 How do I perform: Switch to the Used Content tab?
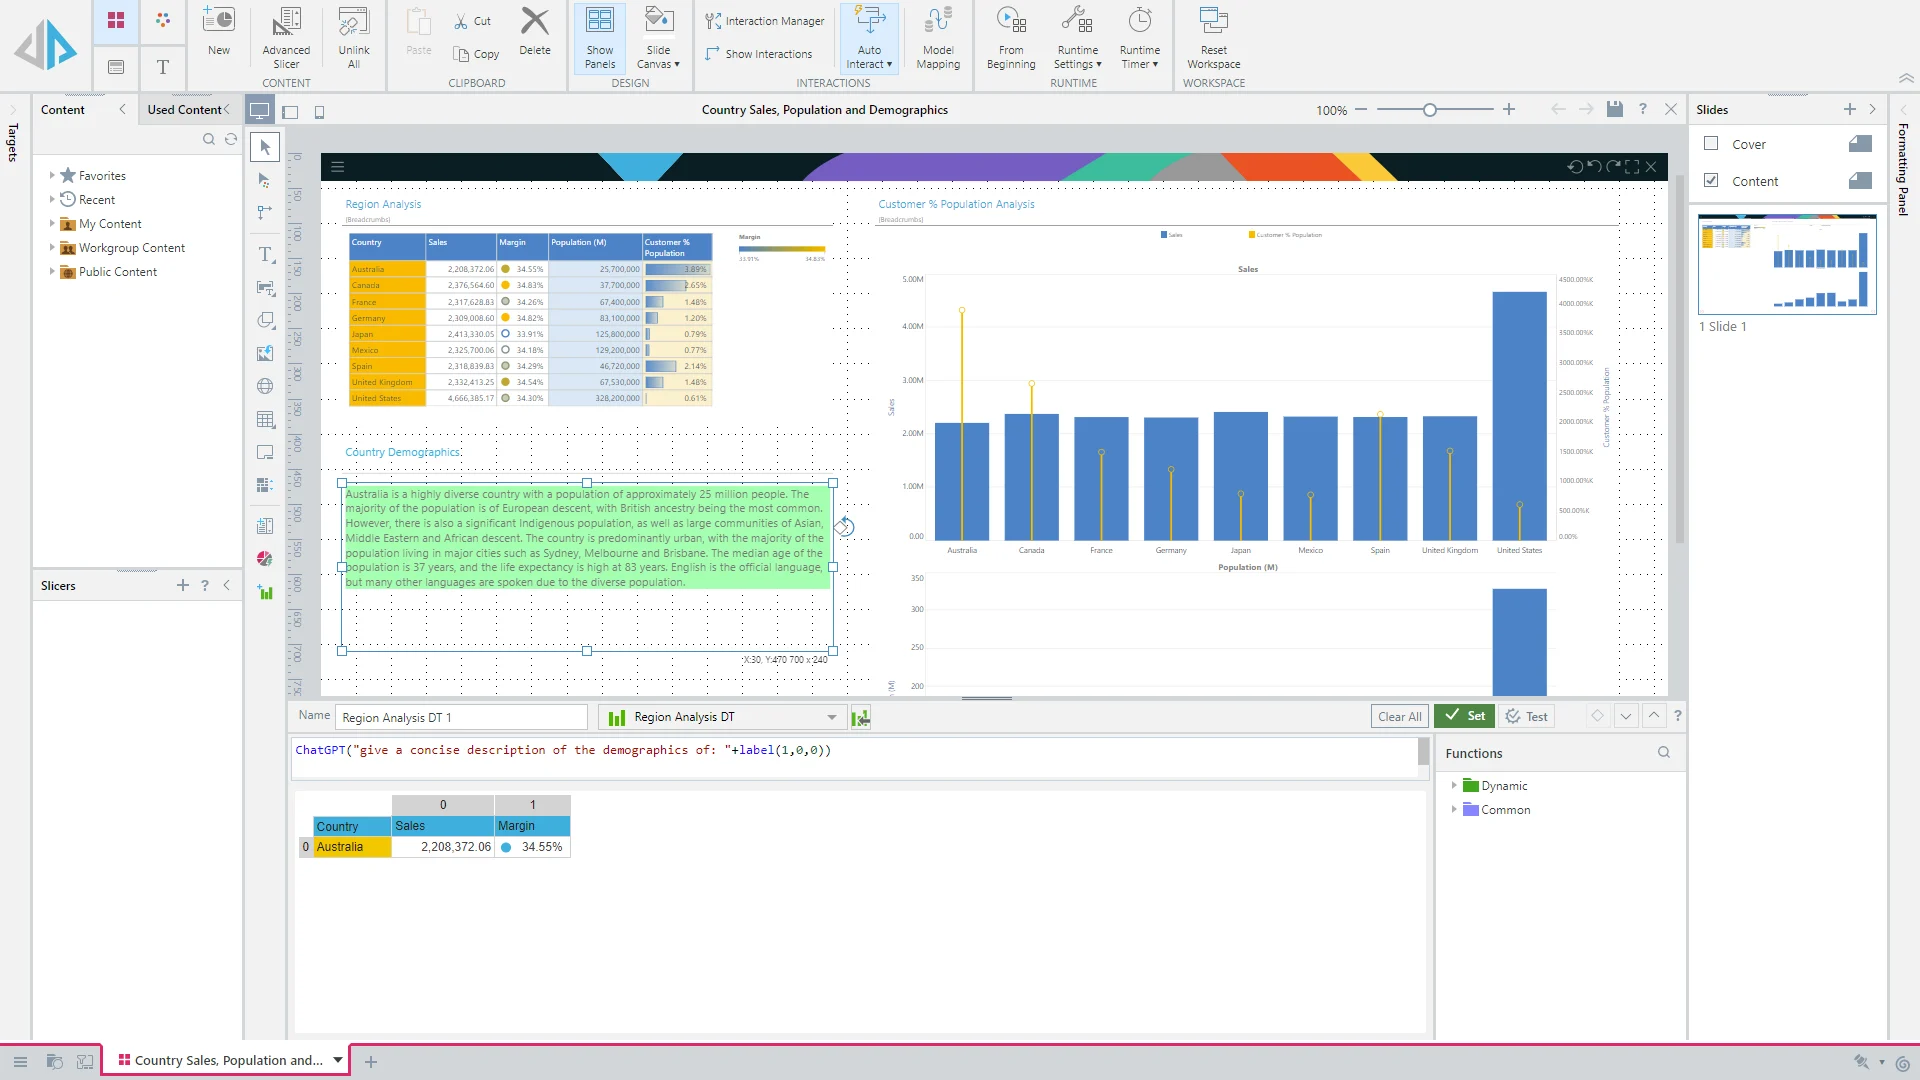(x=184, y=110)
